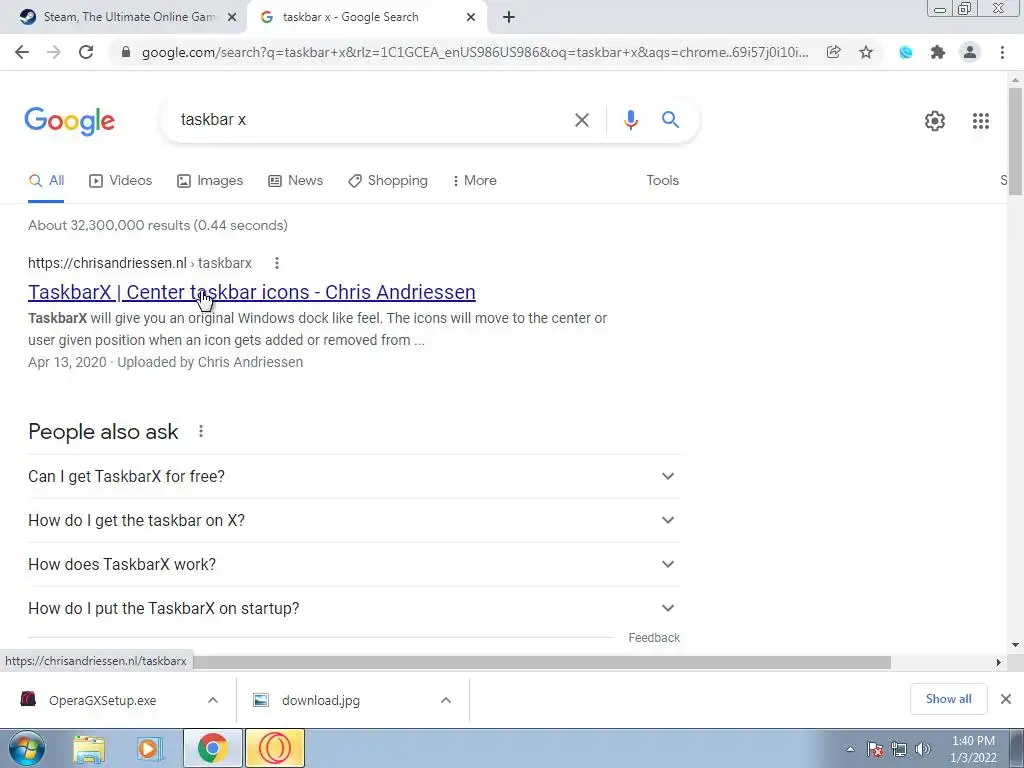
Task: Click the Chrome address bar URL
Action: (x=475, y=52)
